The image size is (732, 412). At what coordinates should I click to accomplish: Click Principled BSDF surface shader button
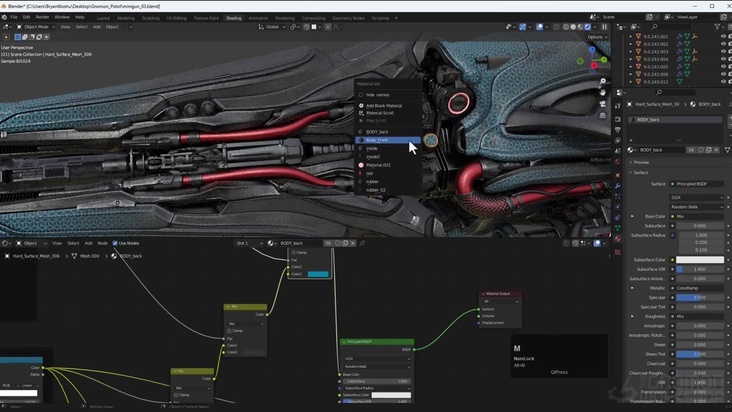(697, 184)
